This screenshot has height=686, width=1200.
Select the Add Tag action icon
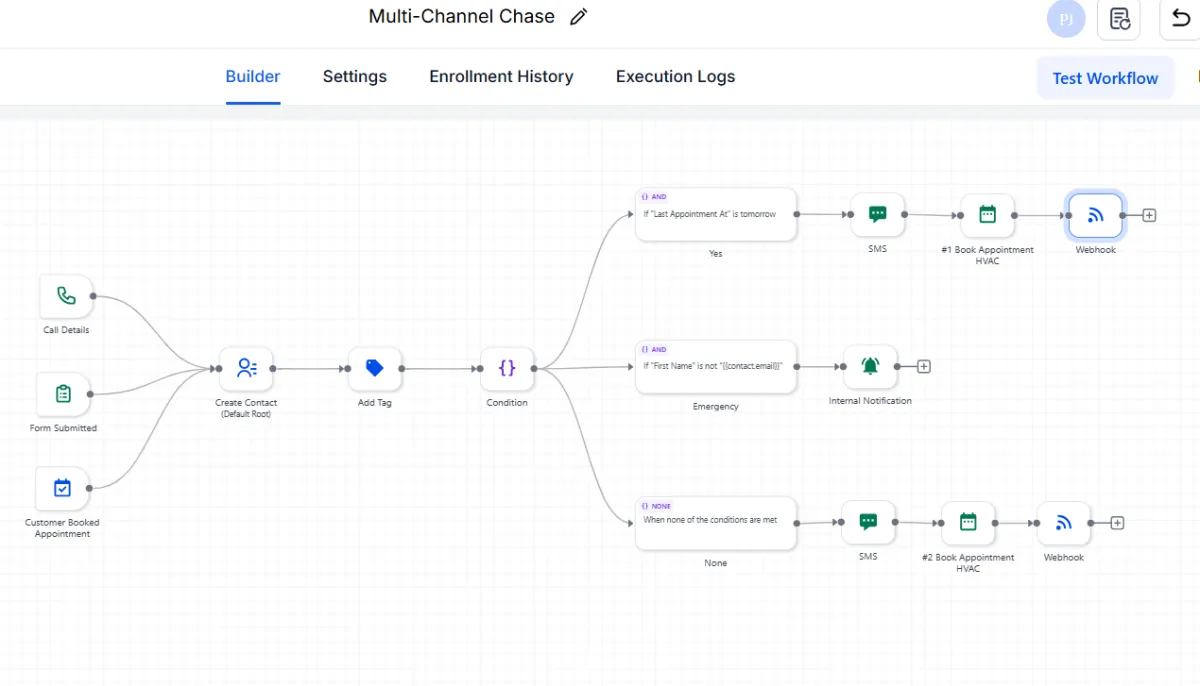(375, 369)
